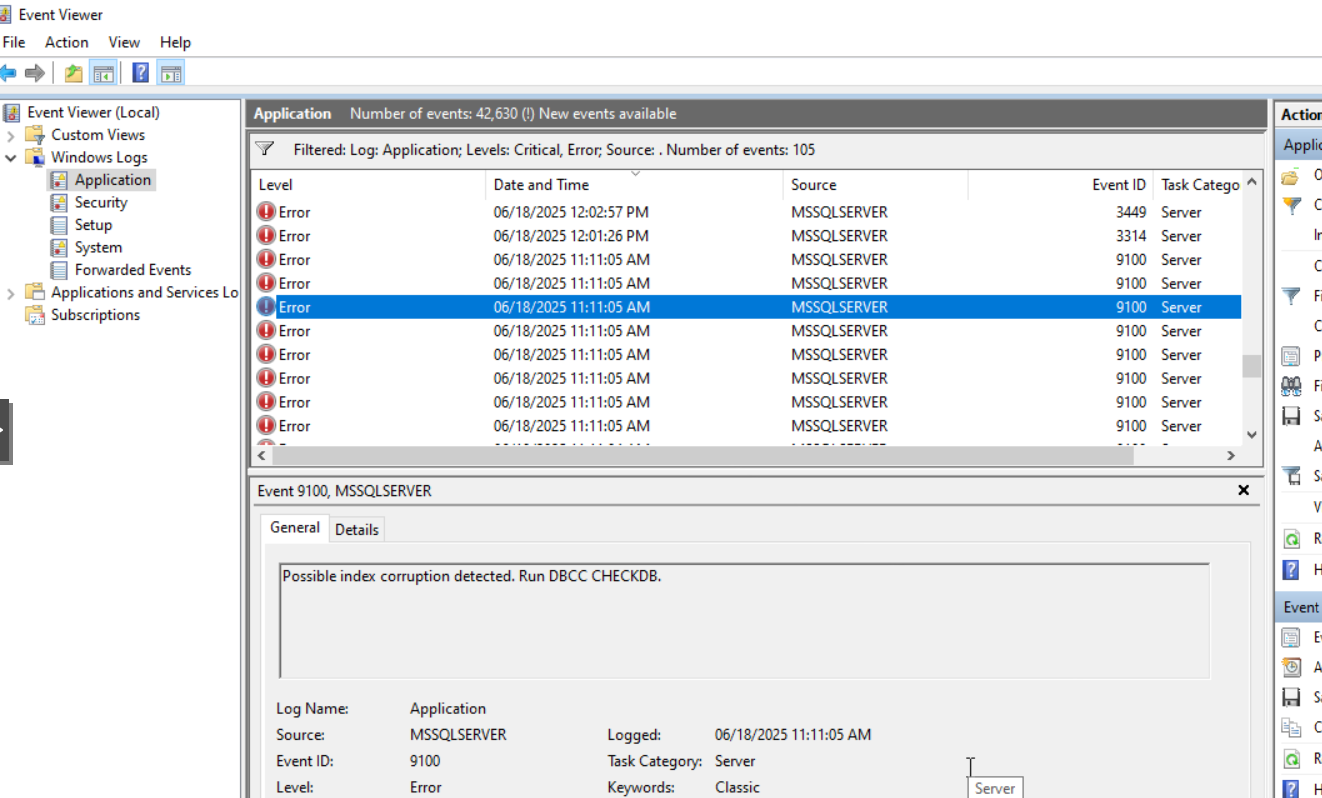Select Applications and Services Logs folder
The height and width of the screenshot is (798, 1322).
pos(144,292)
